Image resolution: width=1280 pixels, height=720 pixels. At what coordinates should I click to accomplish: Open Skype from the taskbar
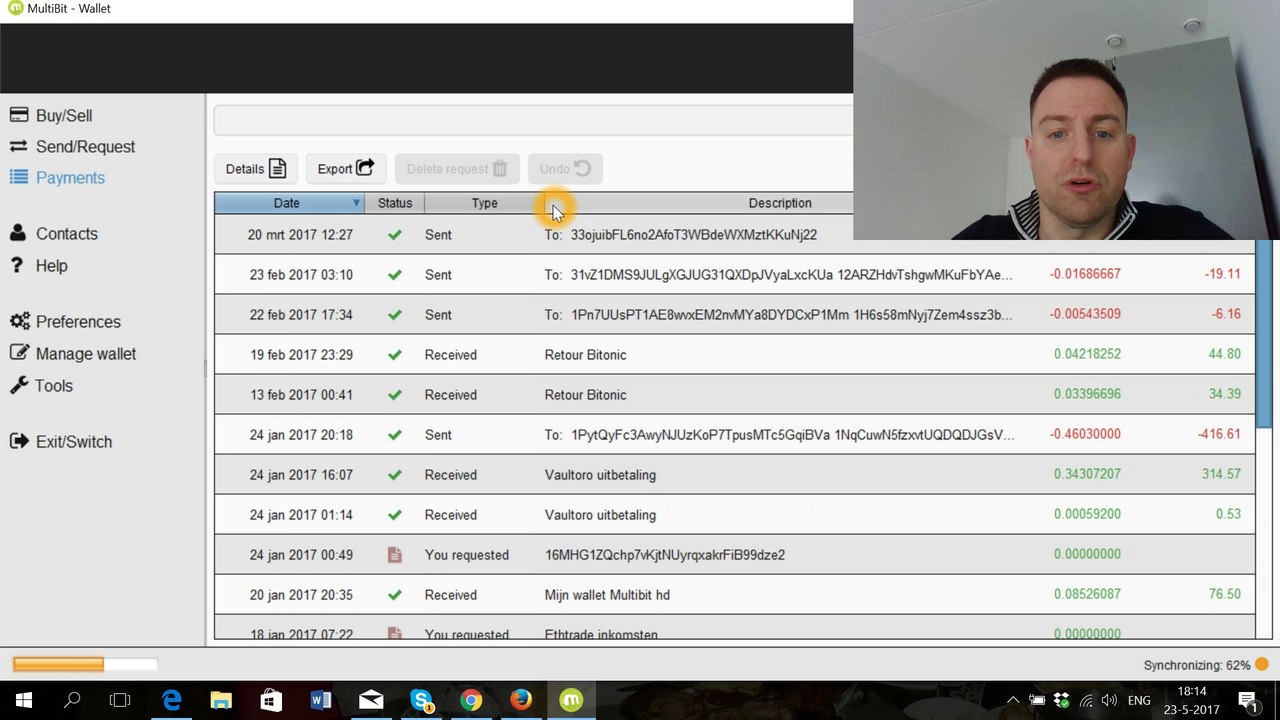421,700
